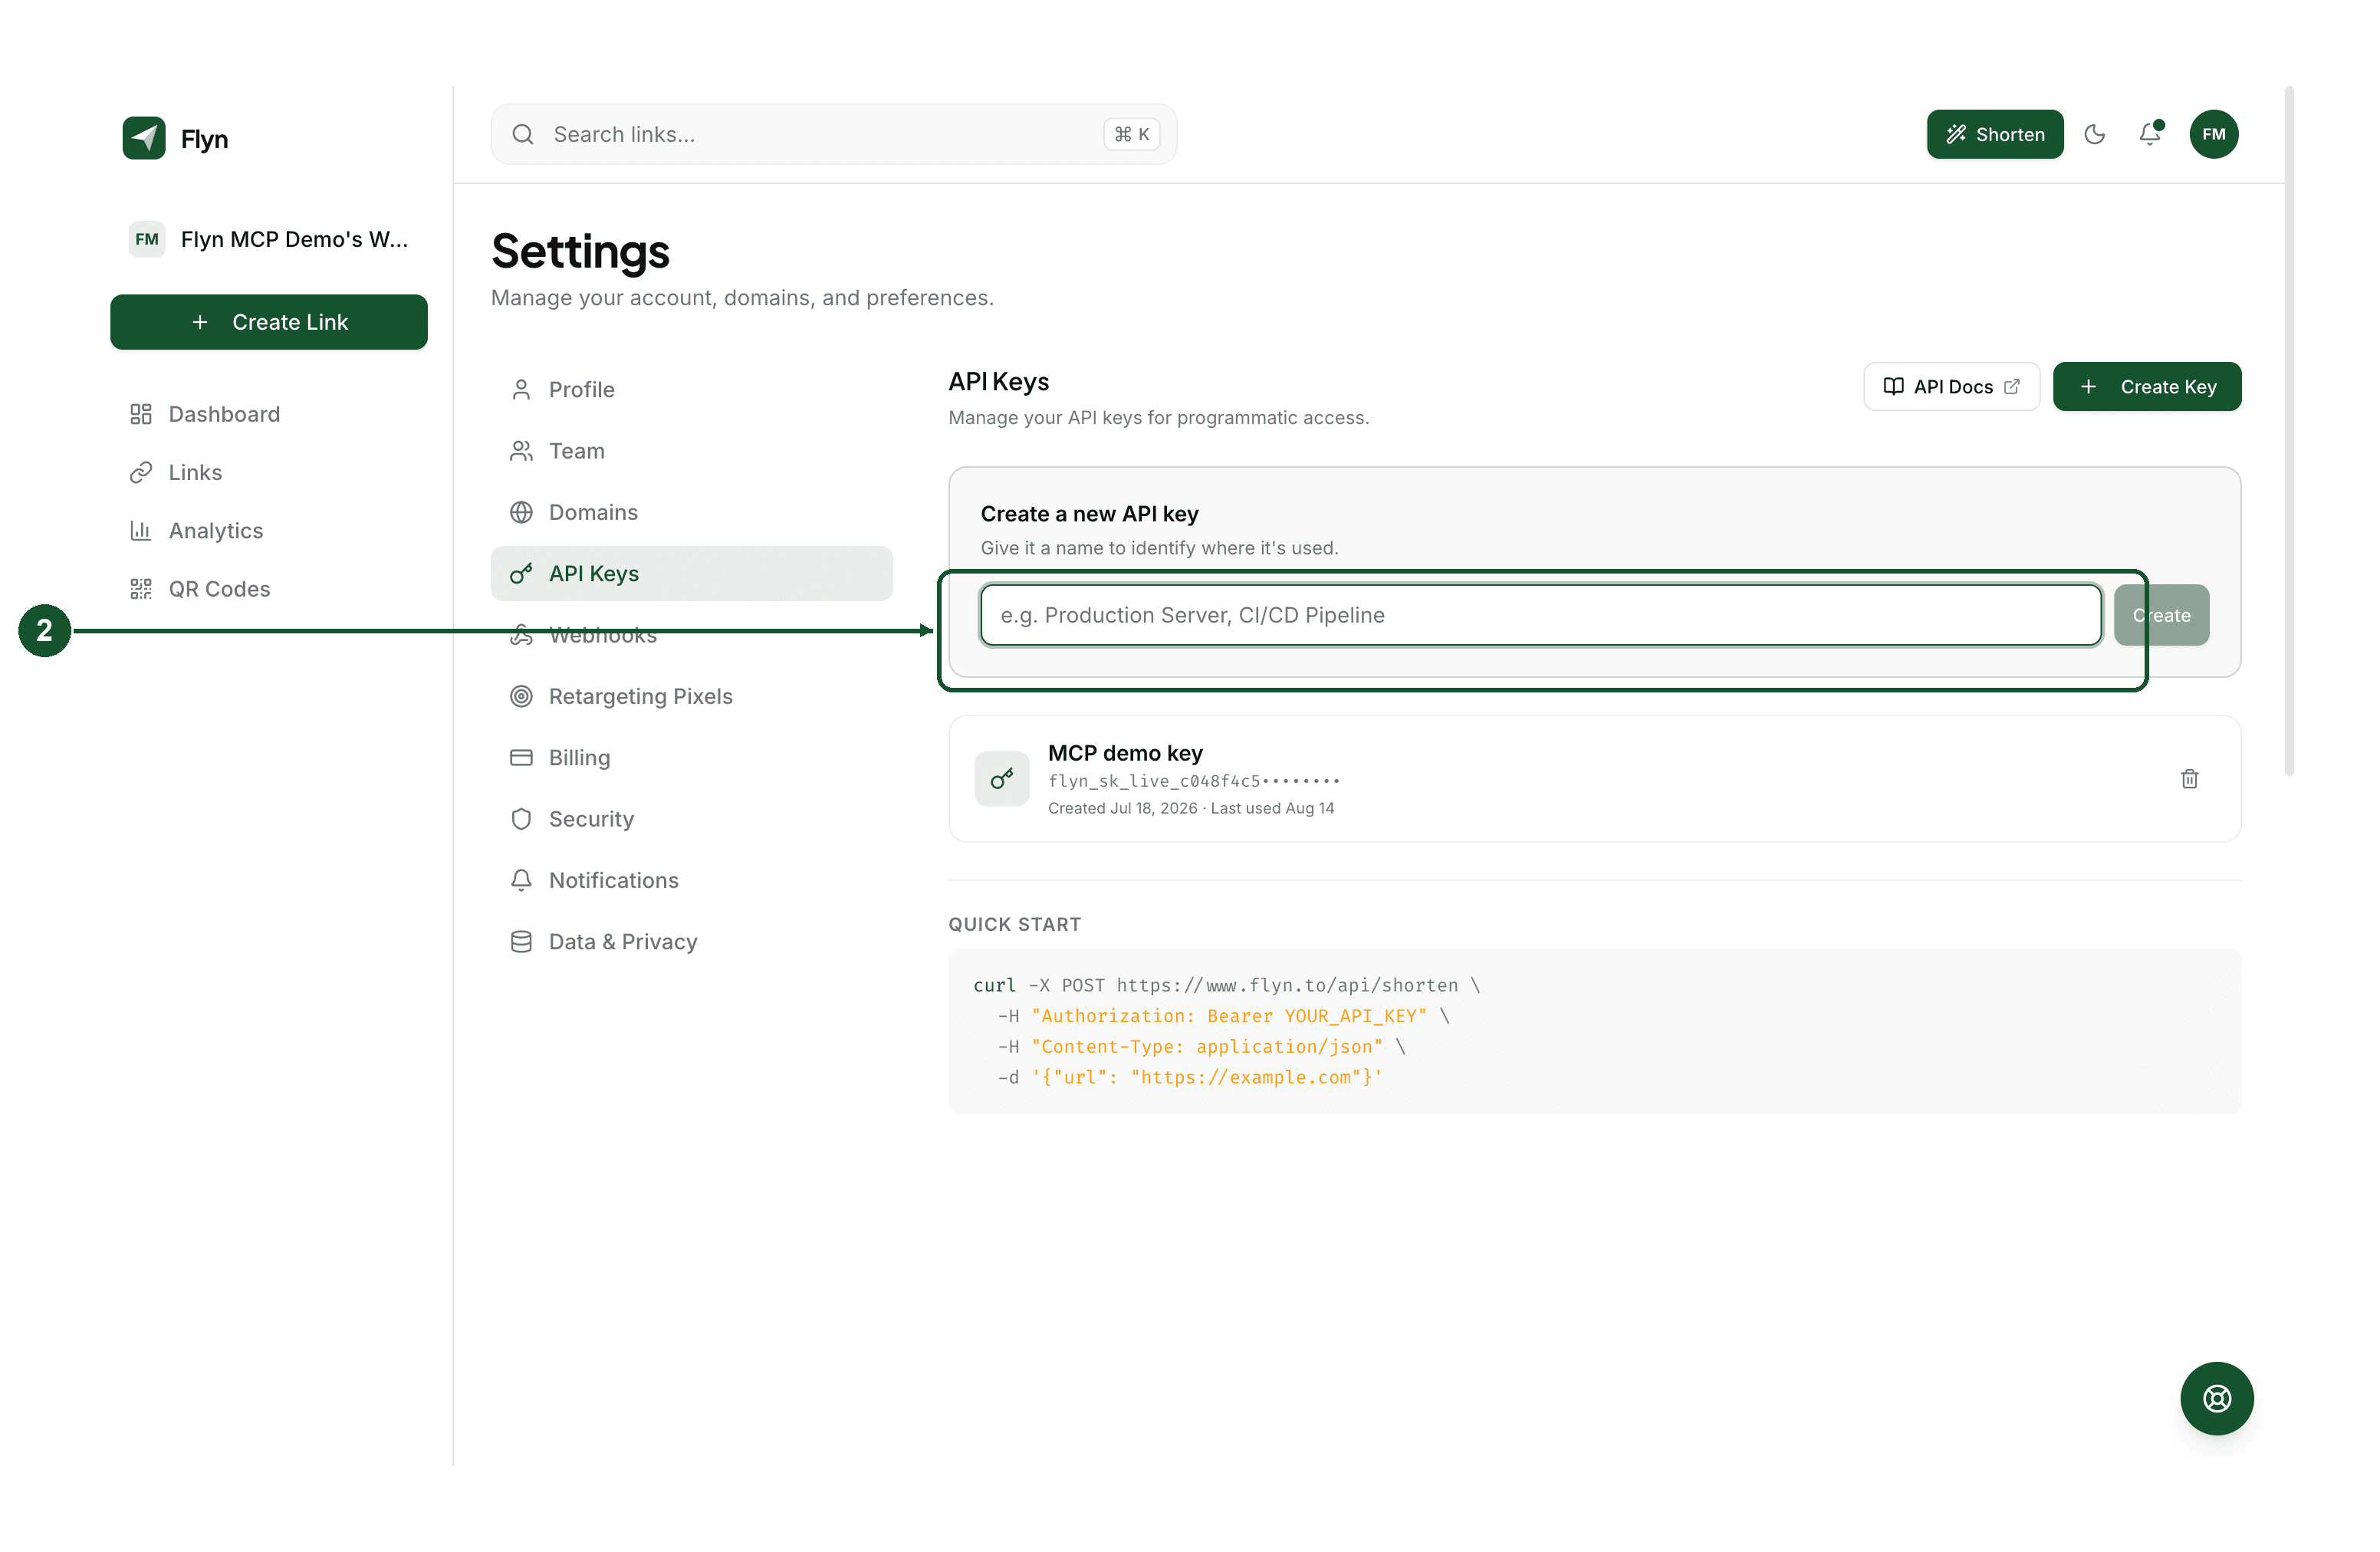Click the Flyn paper-plane logo
2380x1552 pixels.
pyautogui.click(x=144, y=138)
